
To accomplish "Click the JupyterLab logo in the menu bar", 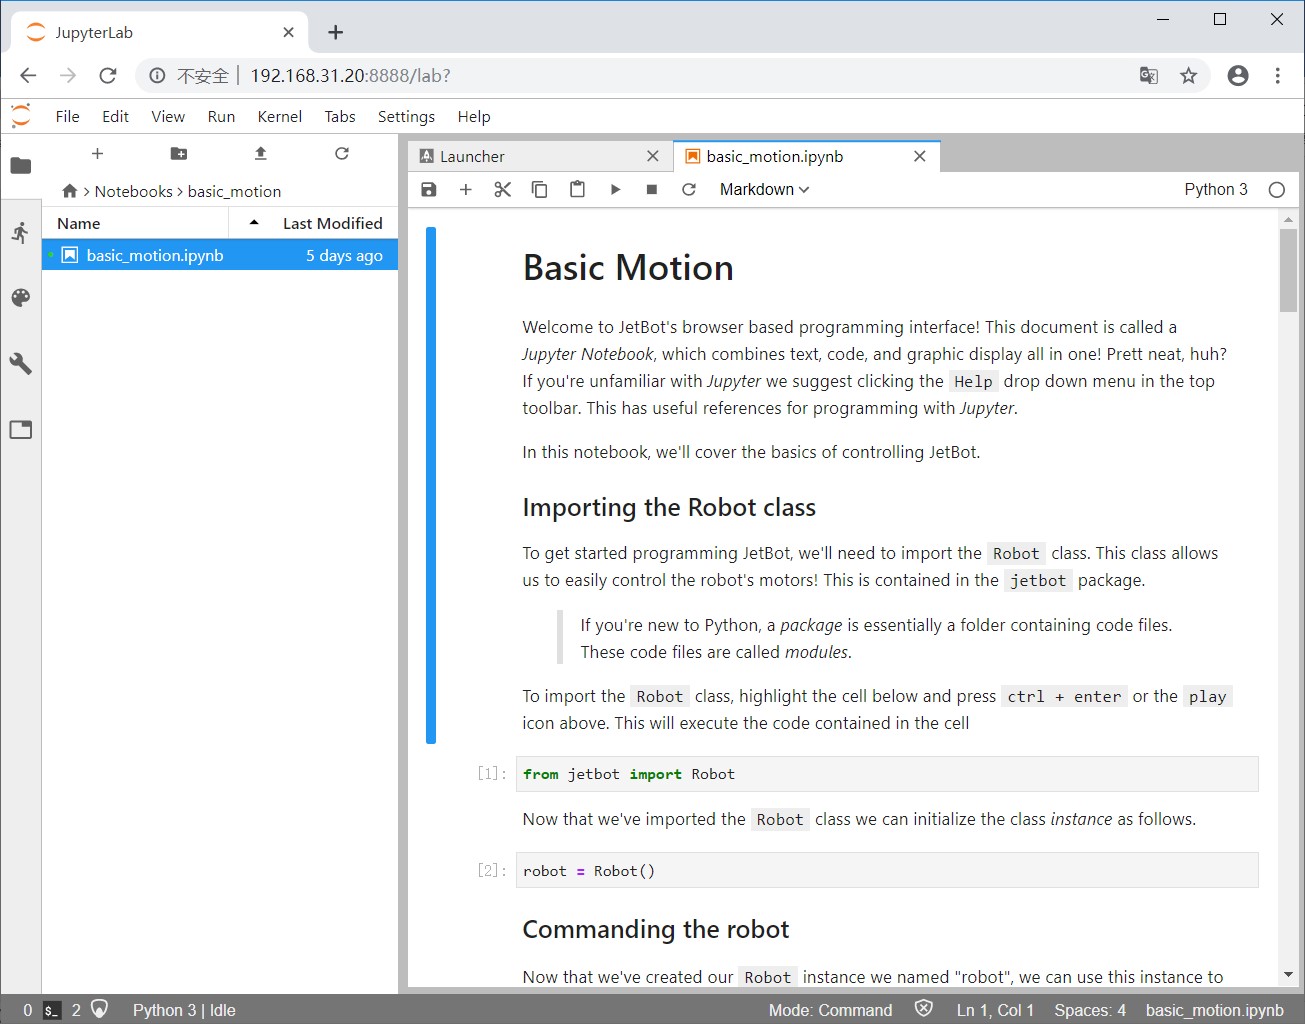I will (21, 116).
